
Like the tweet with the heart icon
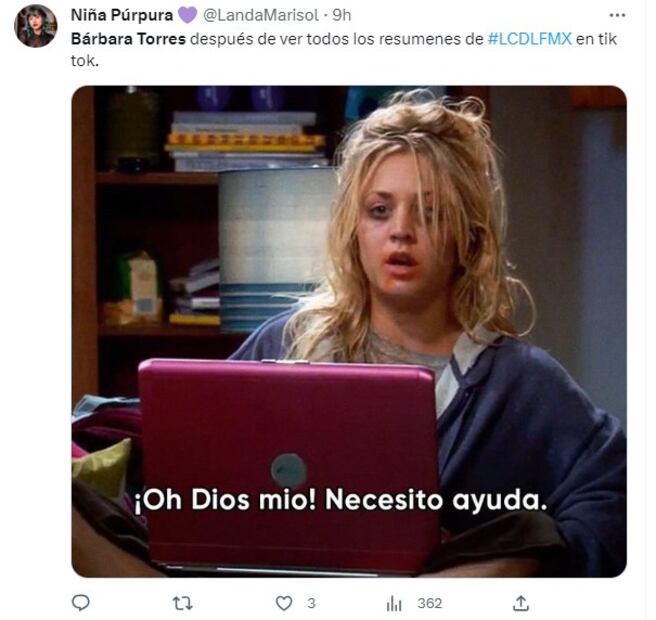[284, 603]
